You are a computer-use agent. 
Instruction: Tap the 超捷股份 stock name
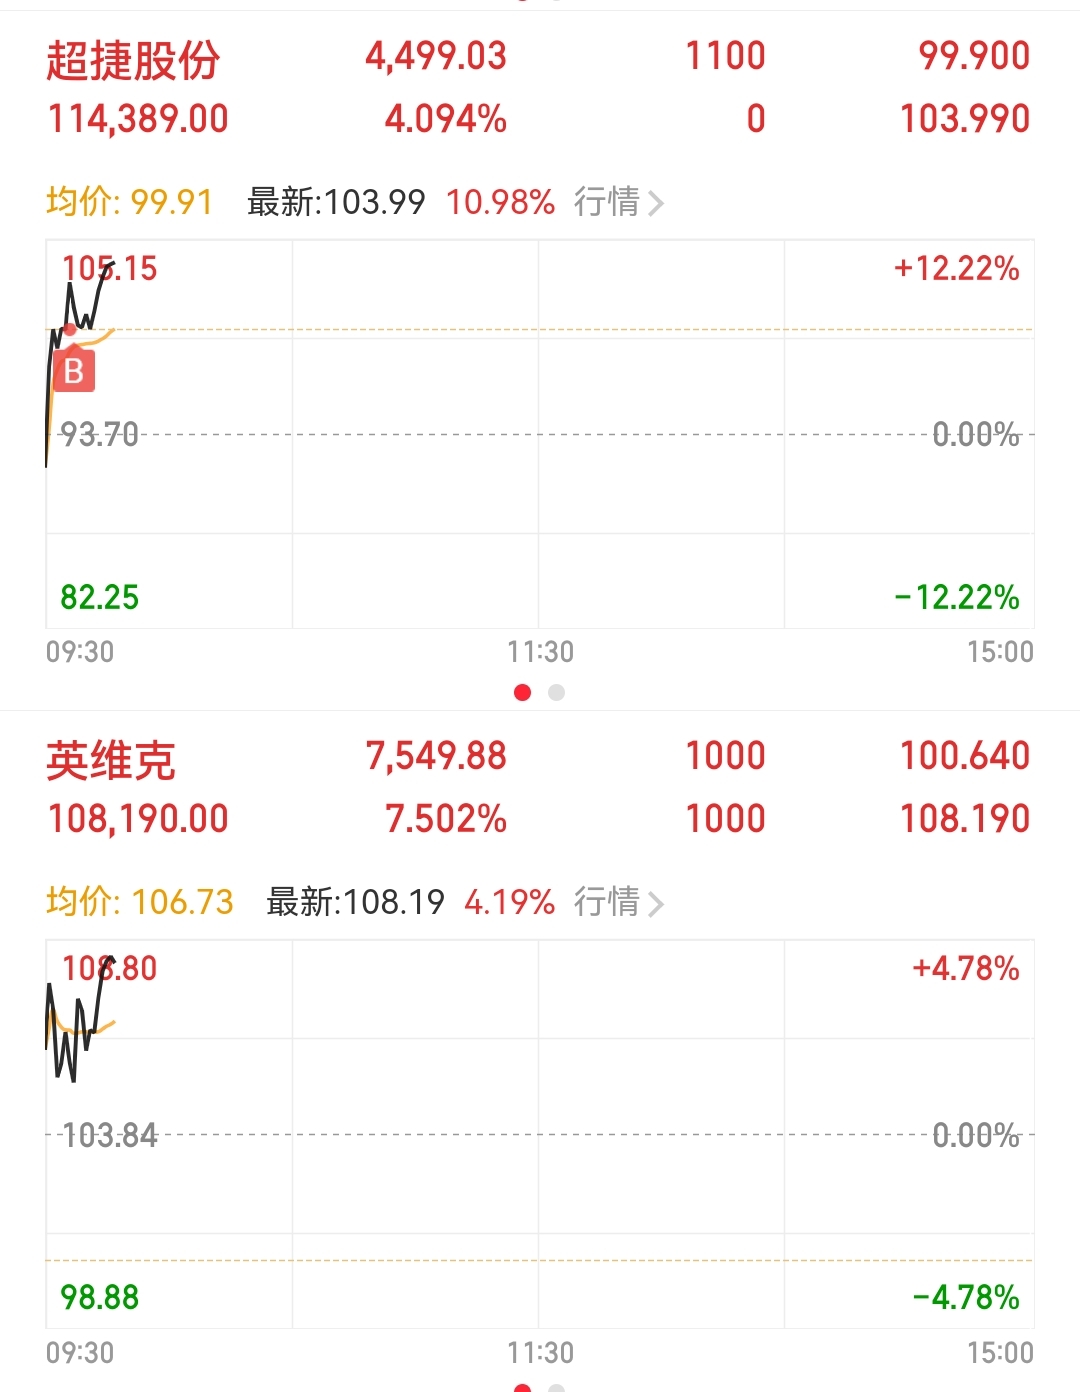tap(133, 60)
